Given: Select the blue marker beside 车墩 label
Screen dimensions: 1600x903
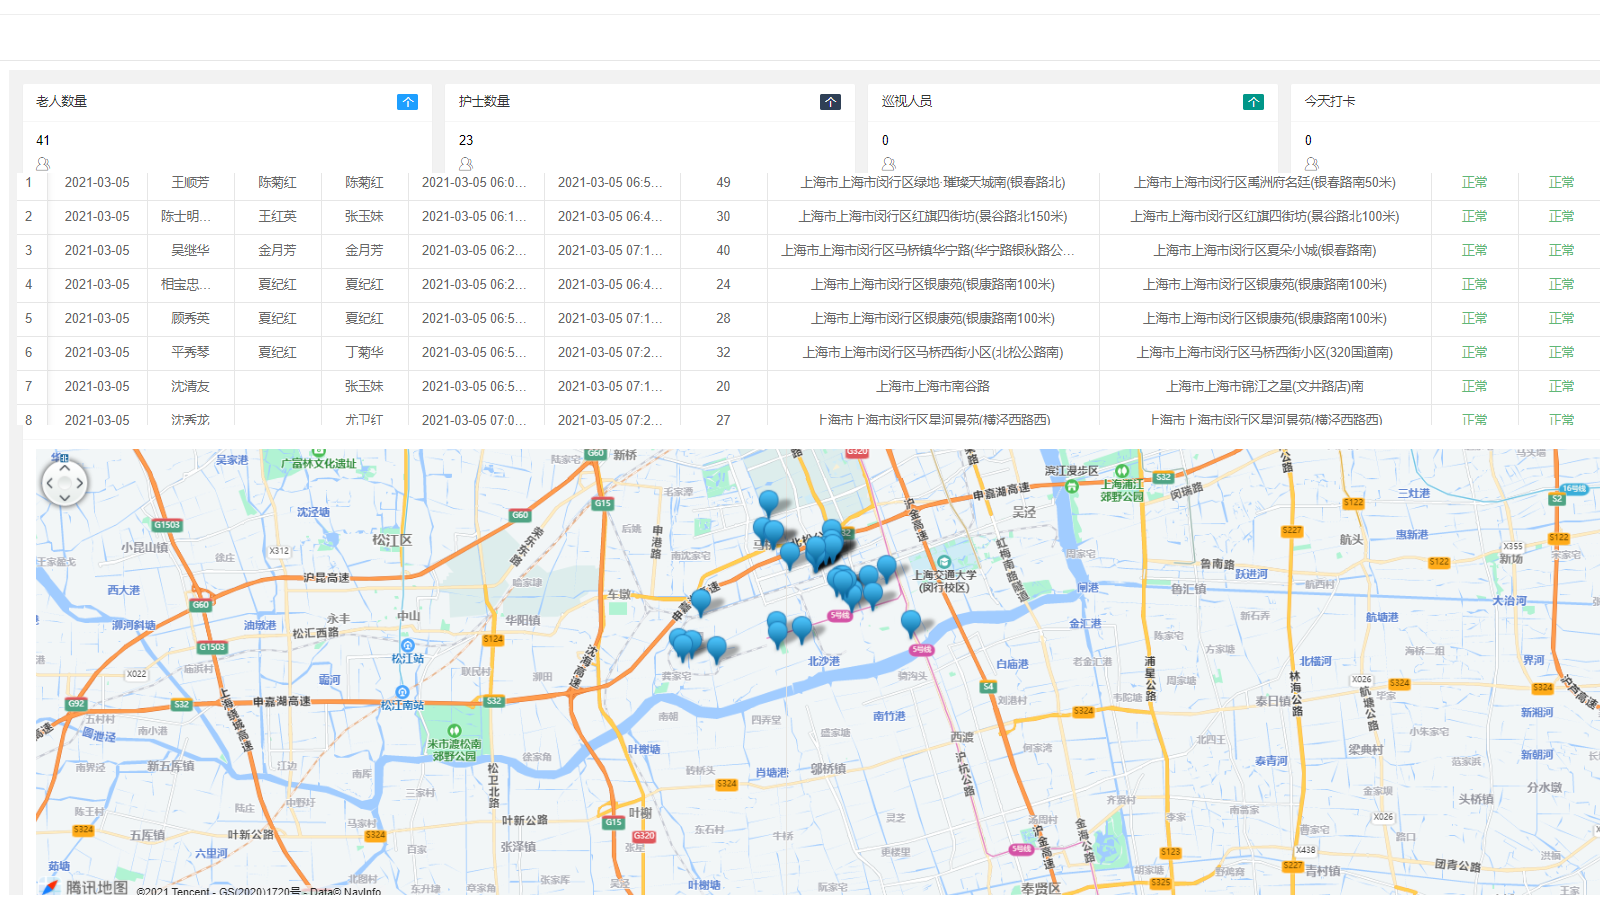Looking at the screenshot, I should 701,601.
